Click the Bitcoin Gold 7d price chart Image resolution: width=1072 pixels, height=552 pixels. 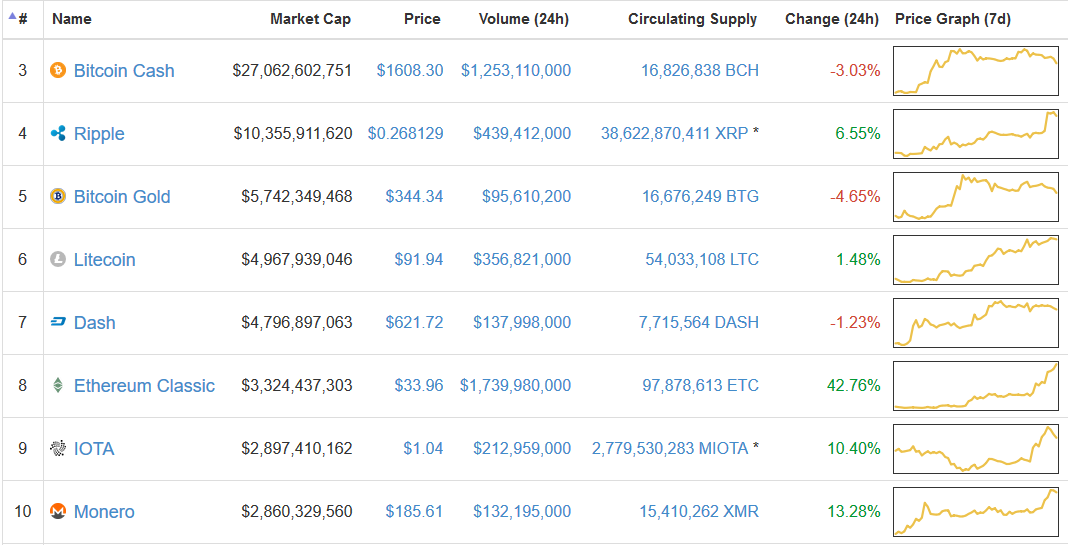975,197
